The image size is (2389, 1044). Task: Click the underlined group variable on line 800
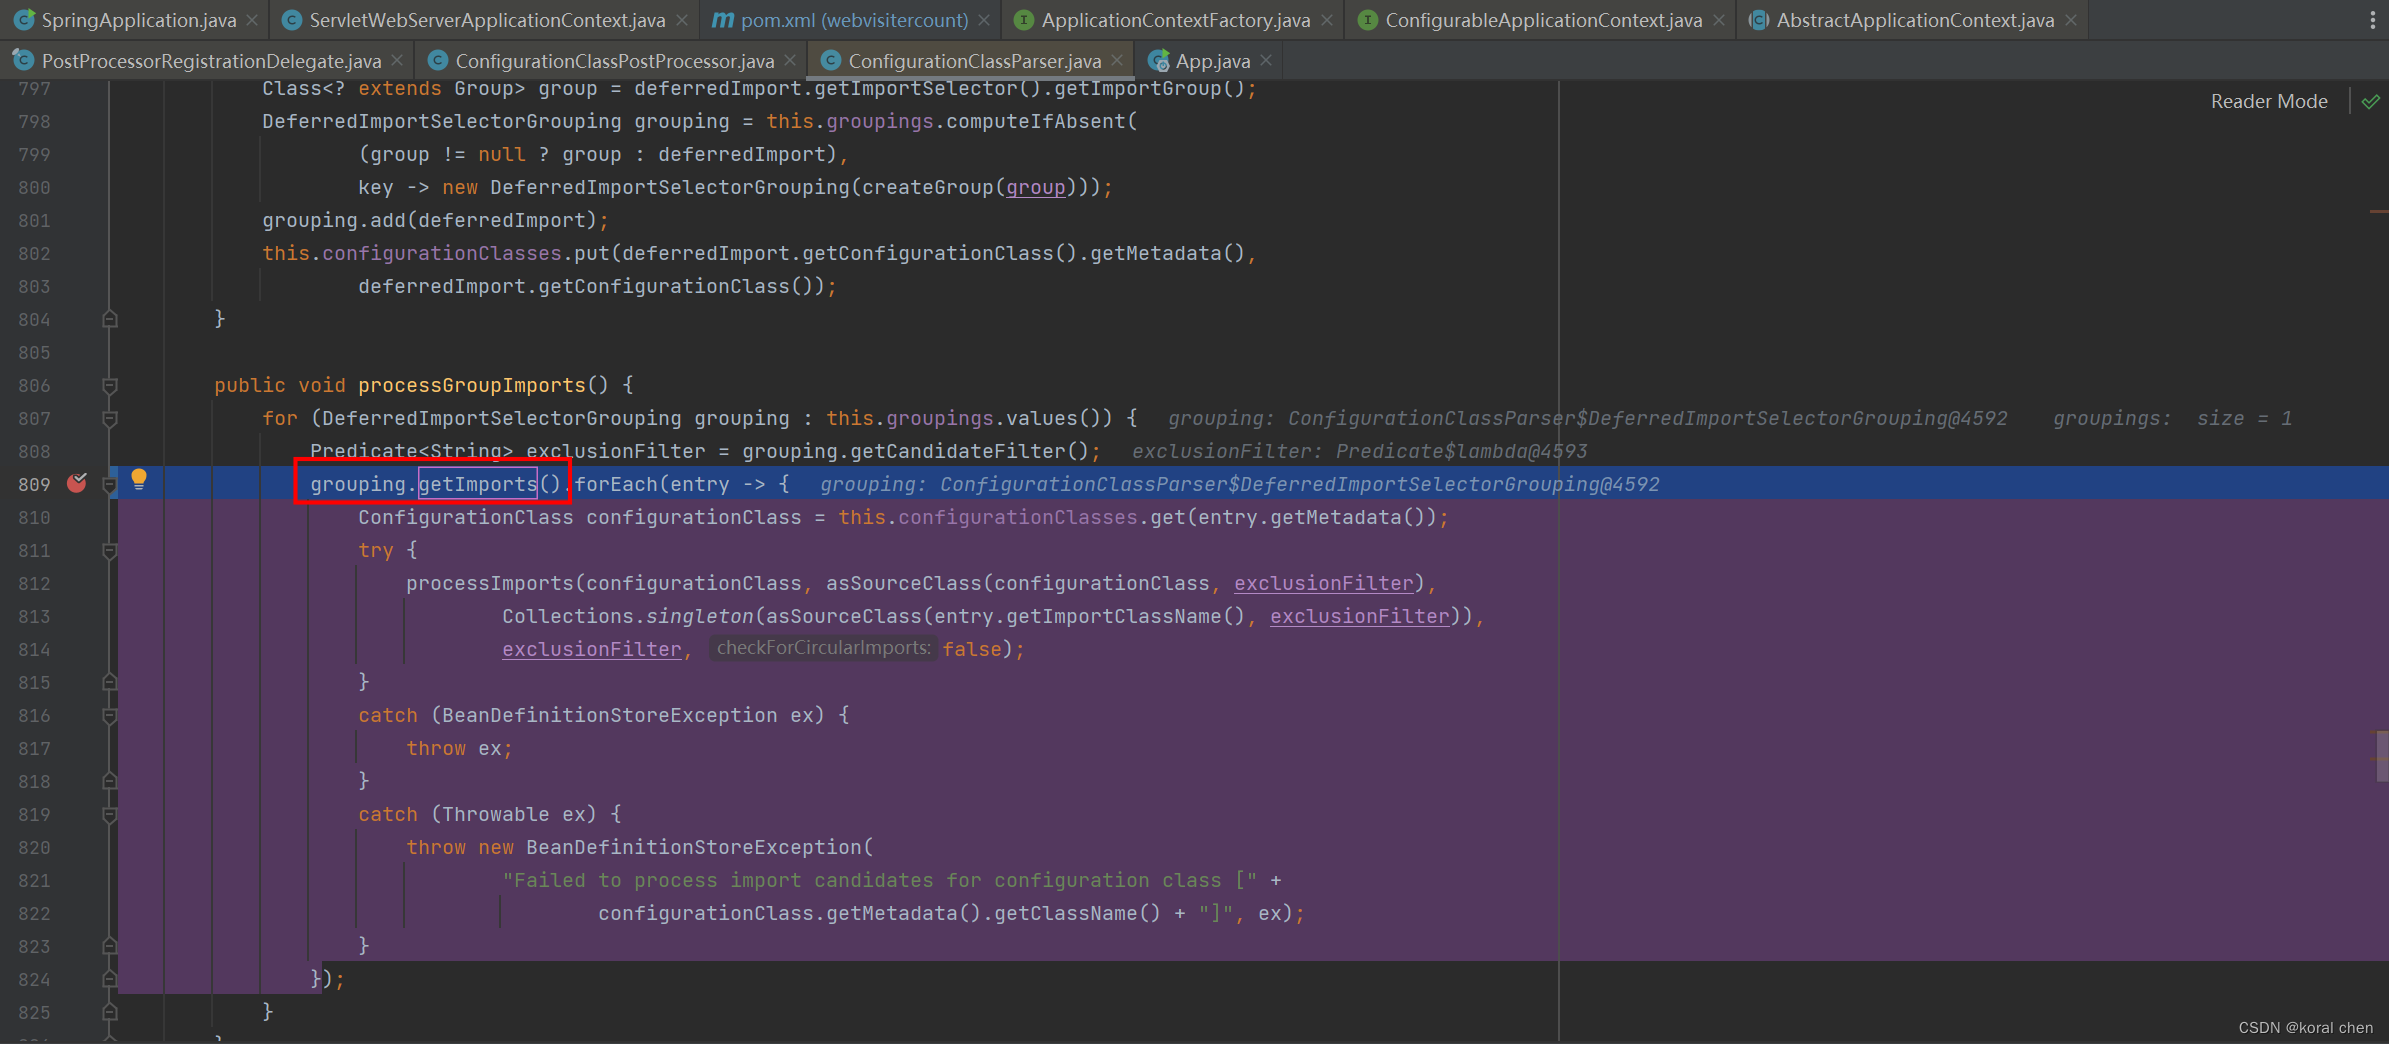click(x=1035, y=188)
